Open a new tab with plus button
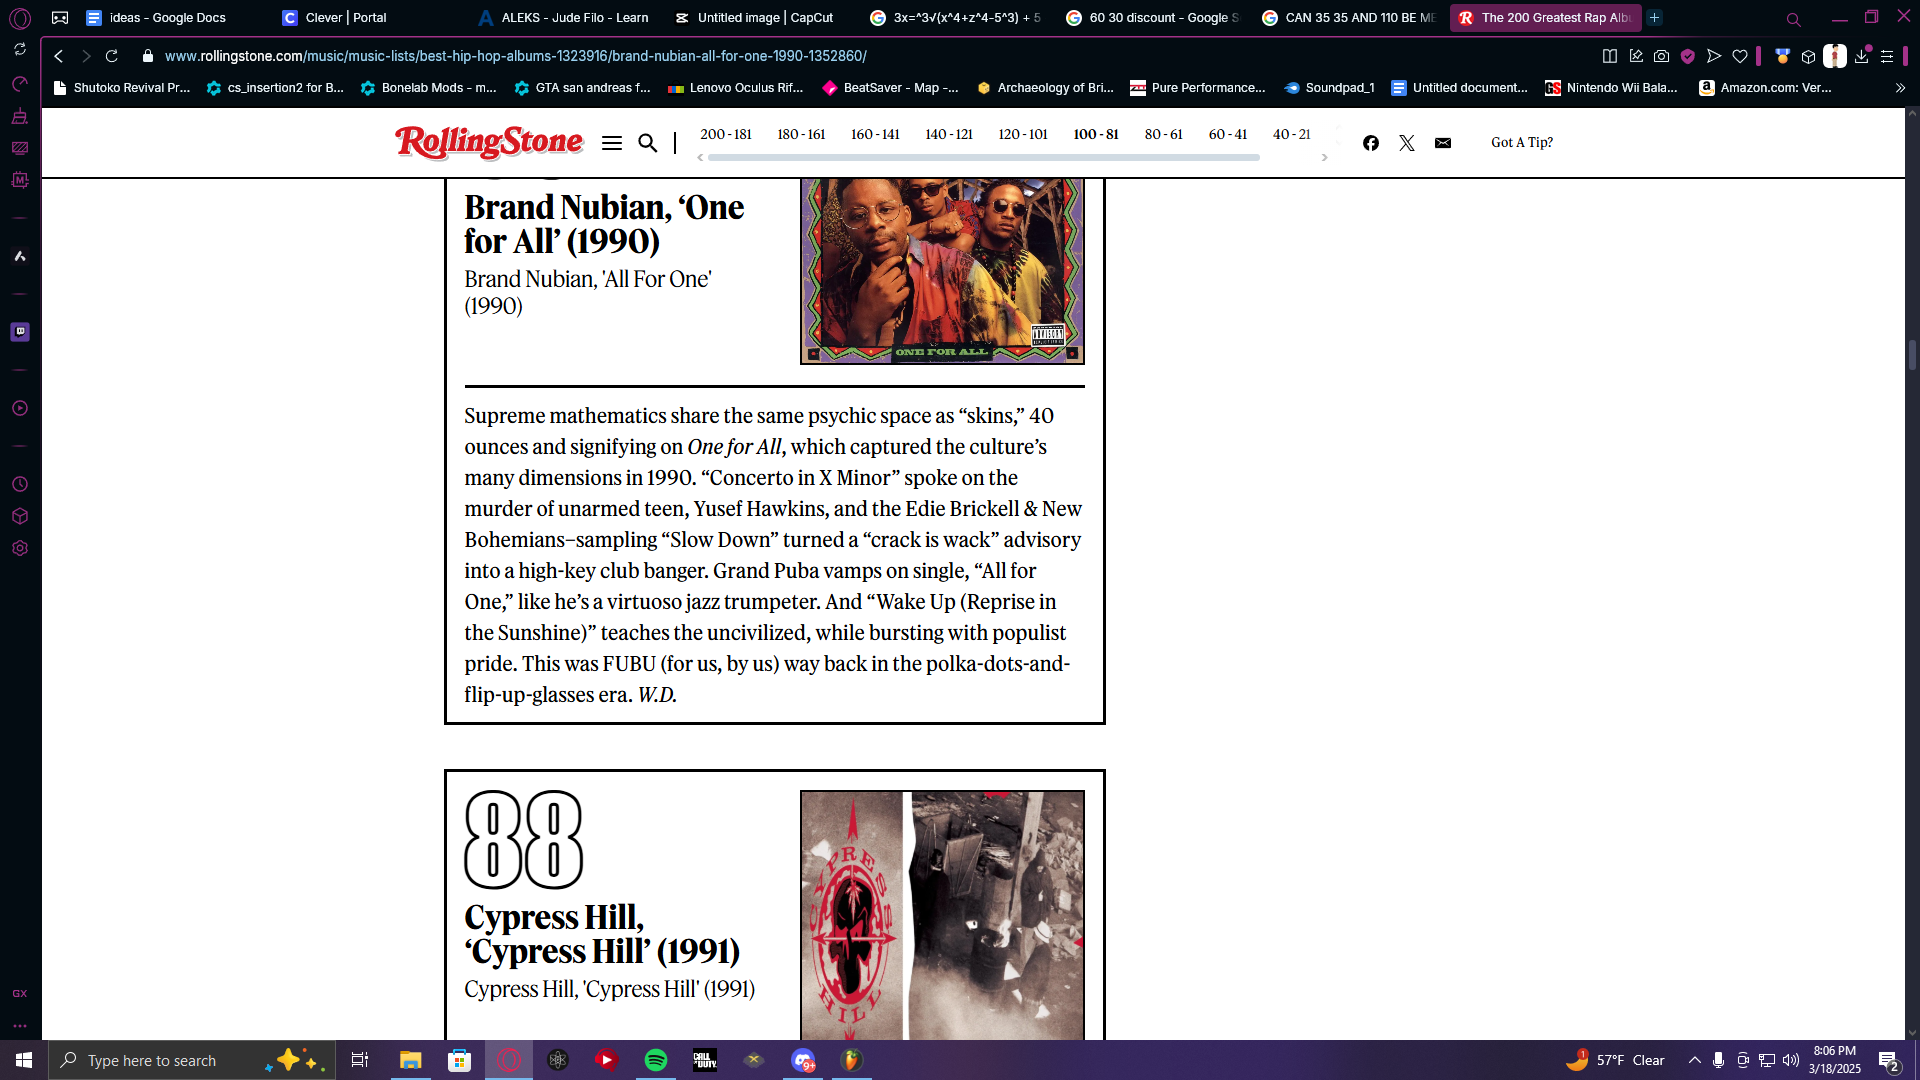1920x1080 pixels. point(1655,18)
